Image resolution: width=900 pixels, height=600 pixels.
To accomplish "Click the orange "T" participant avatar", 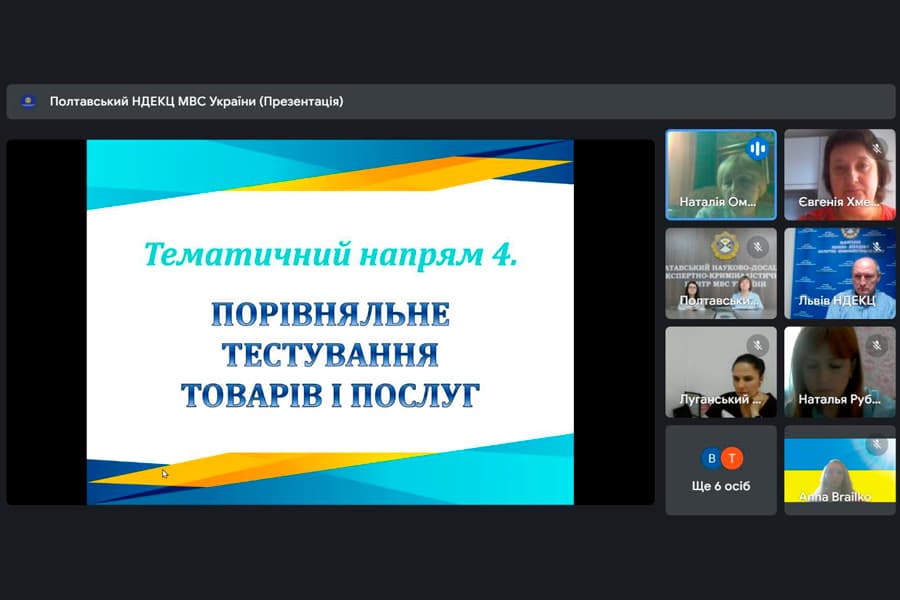I will [729, 457].
